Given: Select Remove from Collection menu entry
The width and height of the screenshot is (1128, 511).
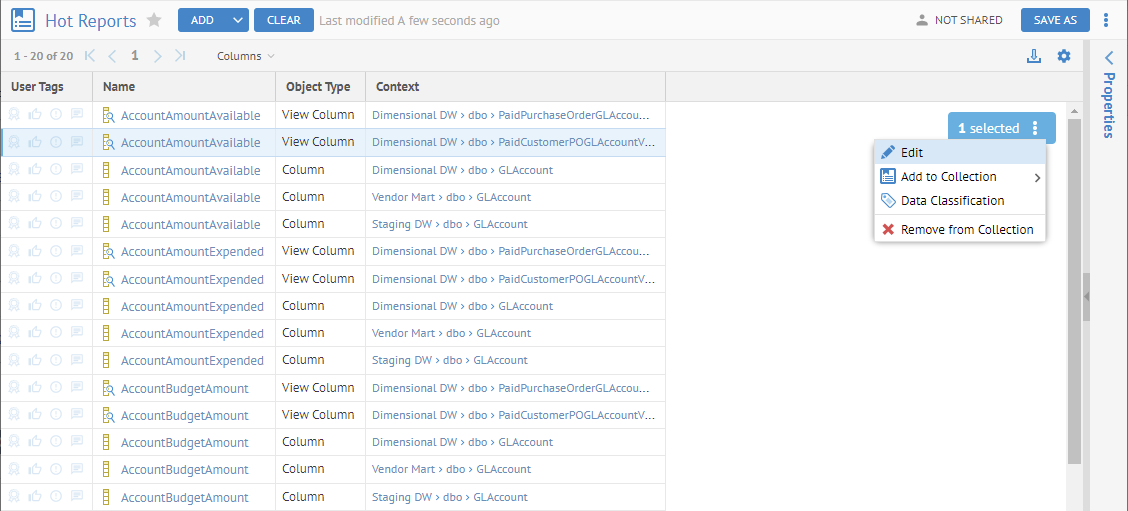Looking at the screenshot, I should click(x=966, y=230).
